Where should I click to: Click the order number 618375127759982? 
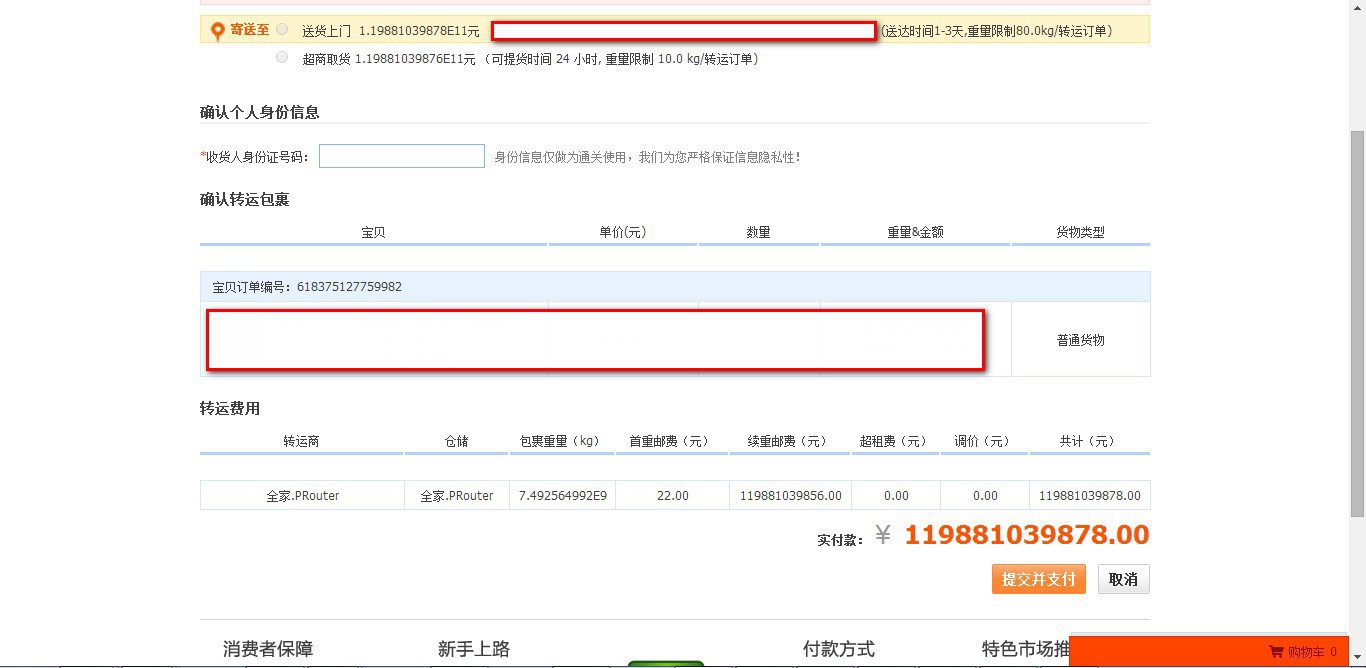349,287
